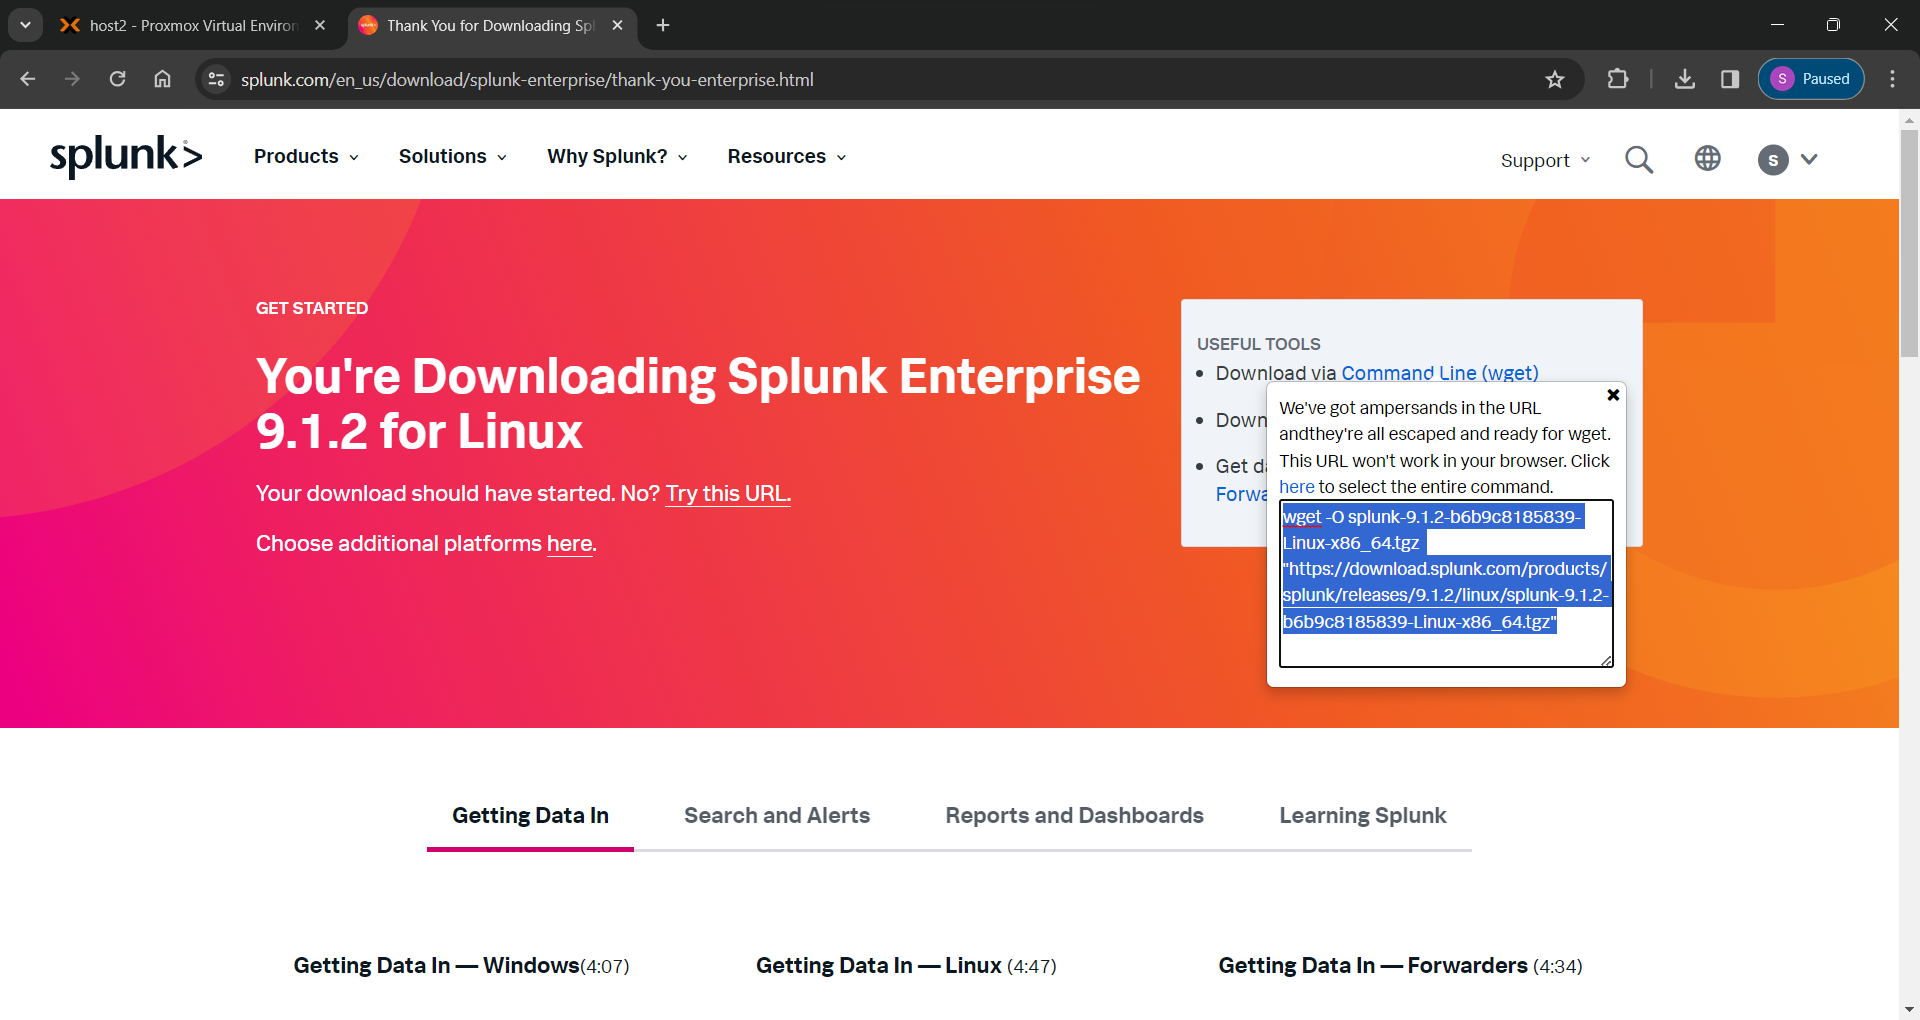Click inside the wget command text box
The image size is (1920, 1020).
[x=1446, y=583]
